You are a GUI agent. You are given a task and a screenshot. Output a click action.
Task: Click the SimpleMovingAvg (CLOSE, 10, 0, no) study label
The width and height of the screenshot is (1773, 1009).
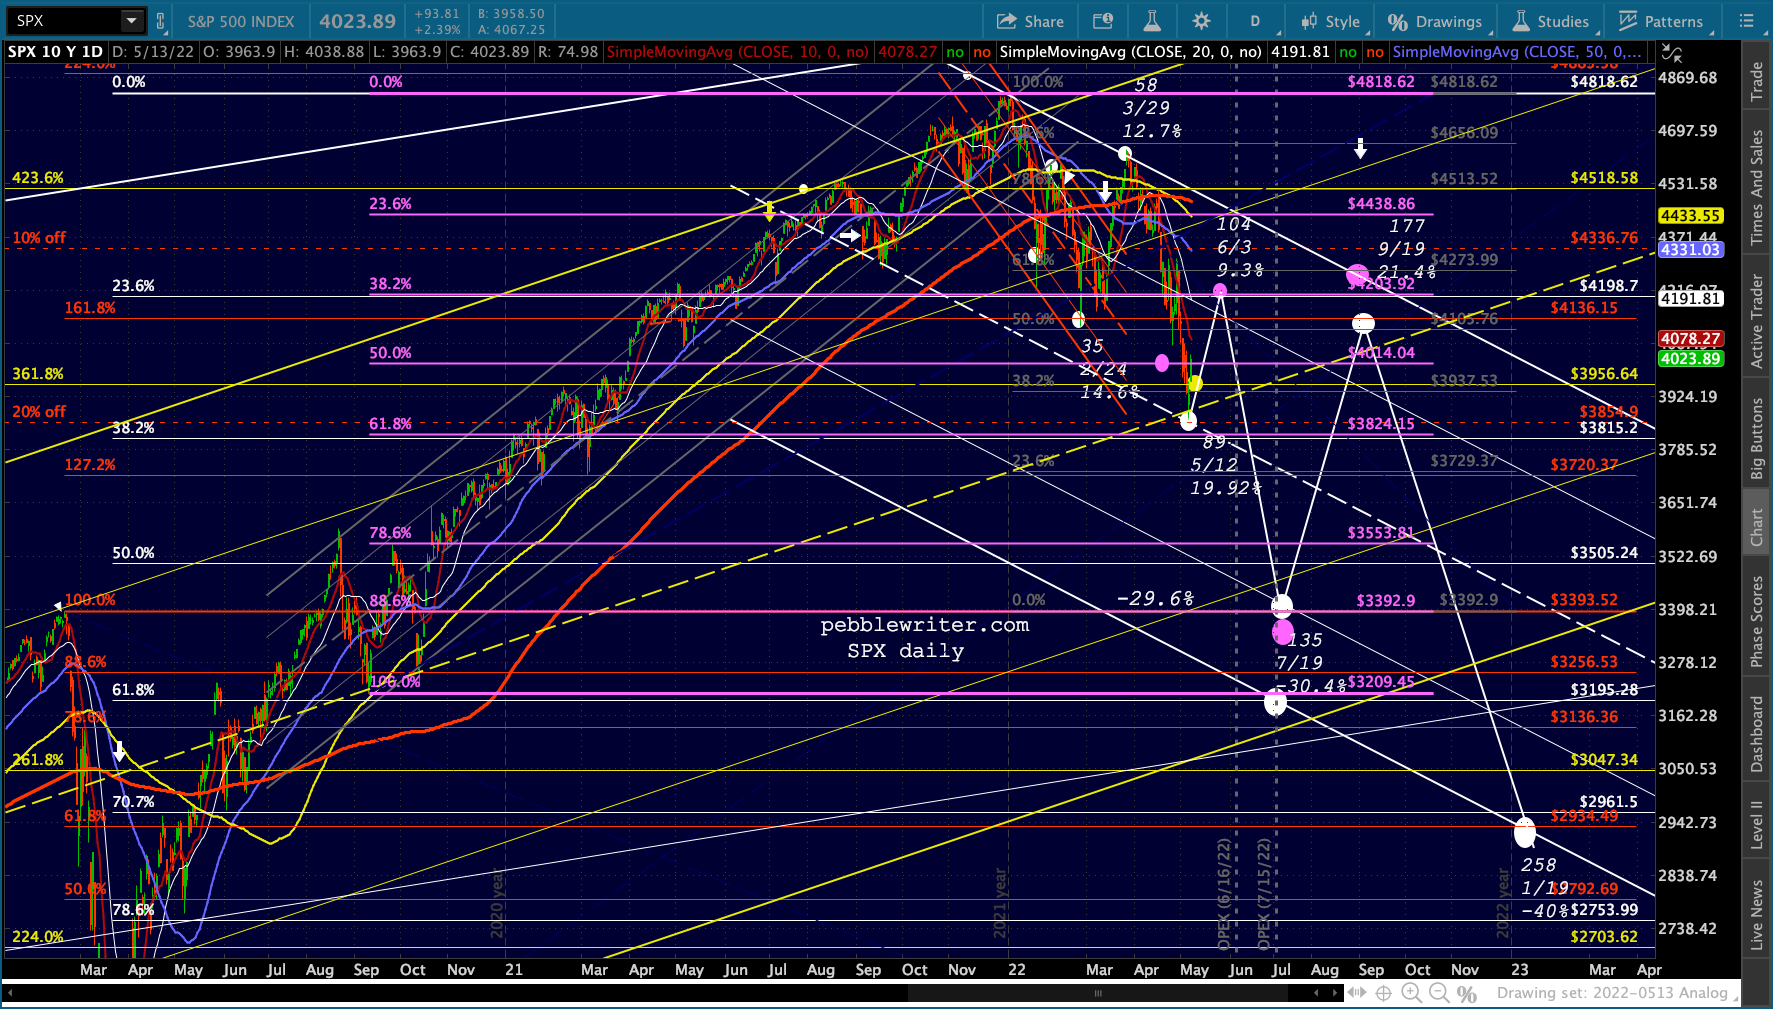click(x=737, y=52)
